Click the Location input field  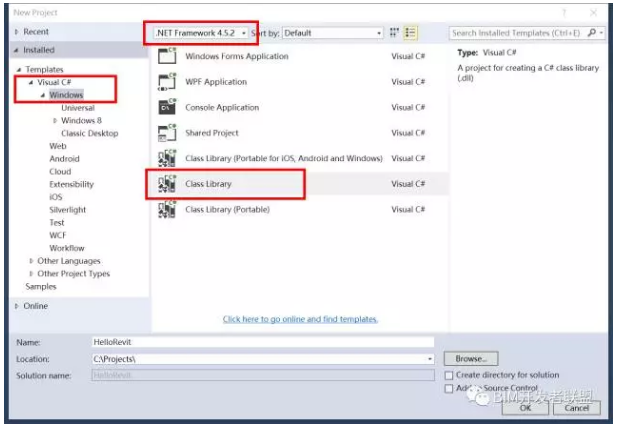tap(263, 359)
